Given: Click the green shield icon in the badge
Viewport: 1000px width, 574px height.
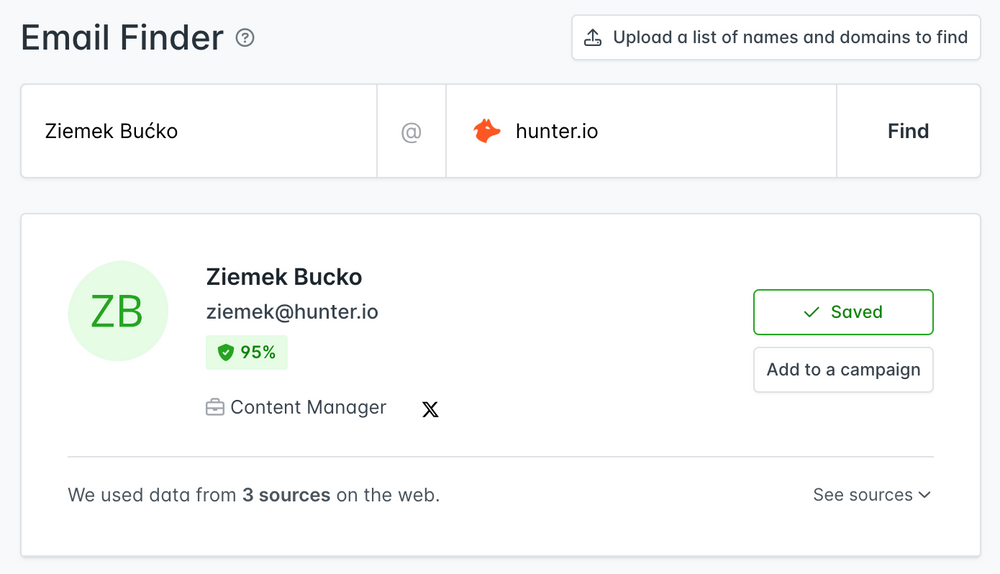Looking at the screenshot, I should (x=226, y=352).
